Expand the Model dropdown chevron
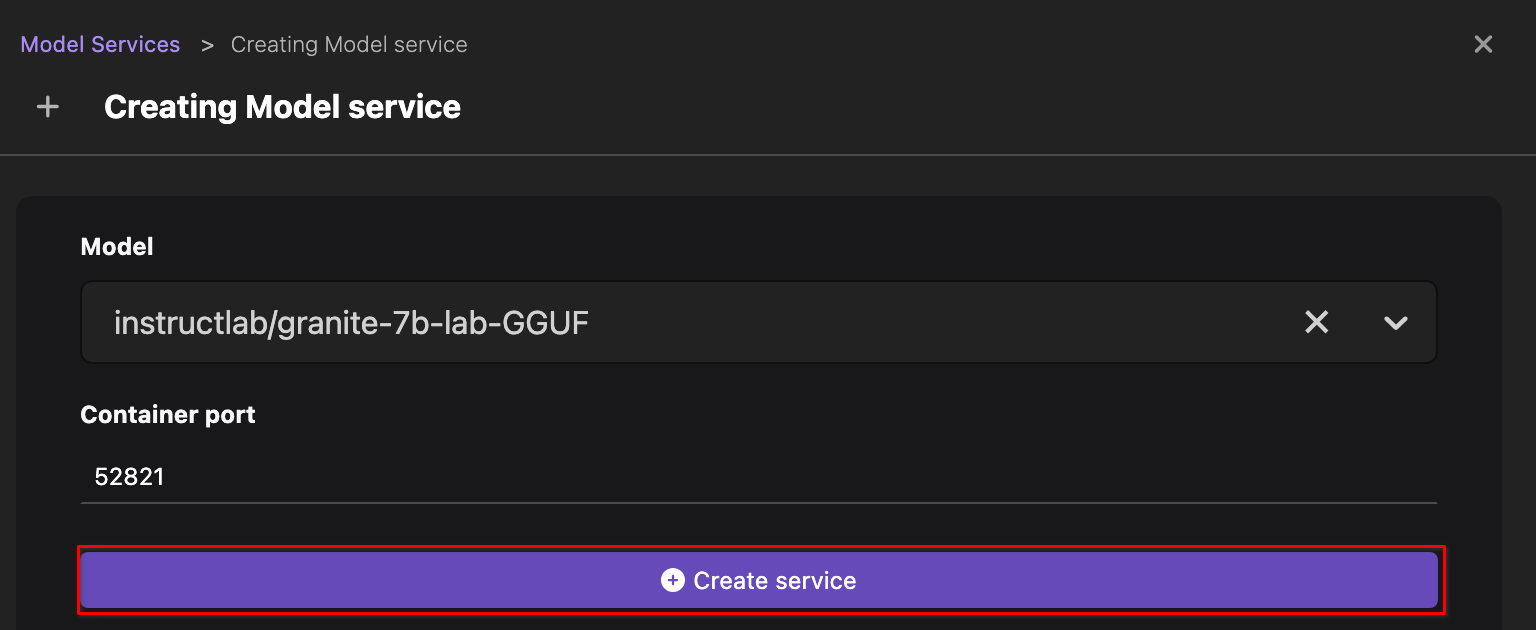Screen dimensions: 1536x630 click(1395, 322)
